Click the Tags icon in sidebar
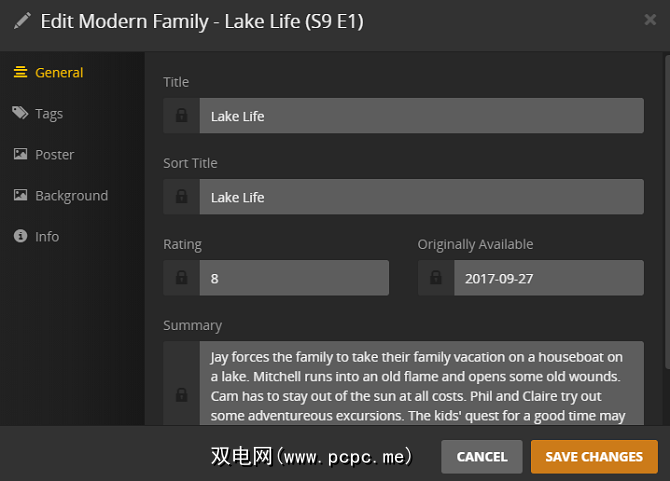The image size is (670, 481). click(x=19, y=114)
